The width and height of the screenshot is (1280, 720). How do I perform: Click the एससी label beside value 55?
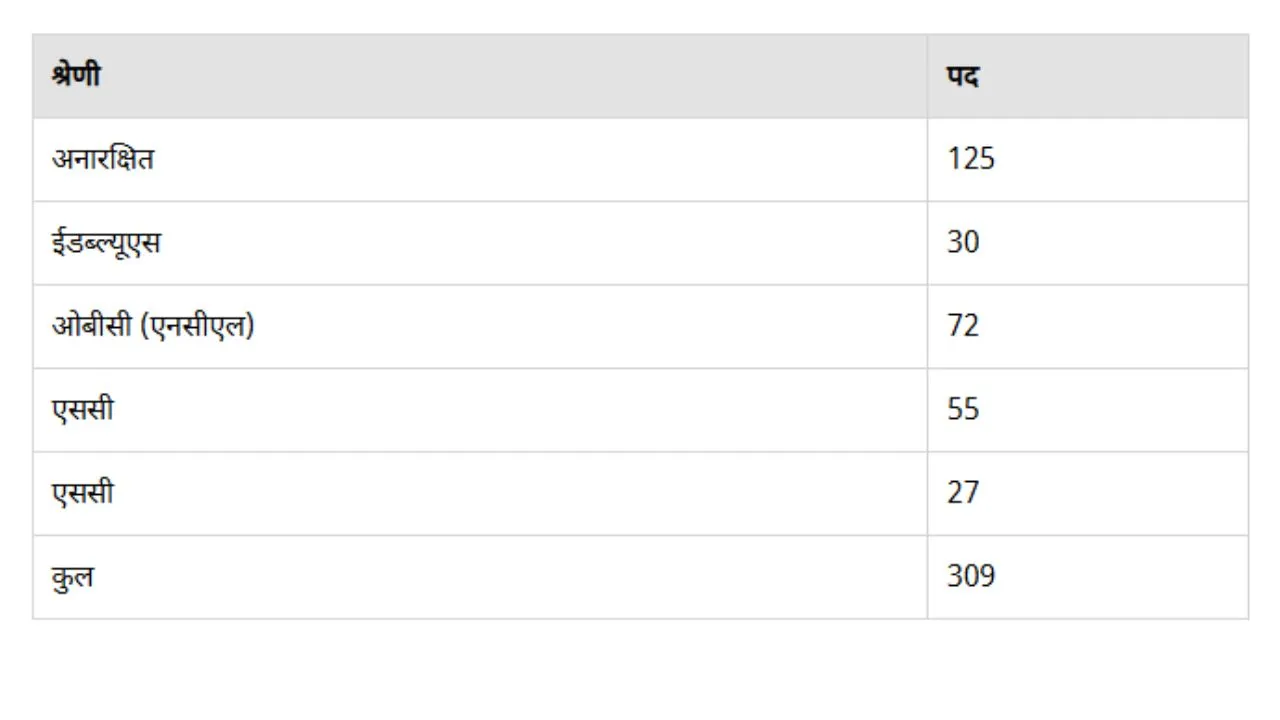[x=83, y=410]
